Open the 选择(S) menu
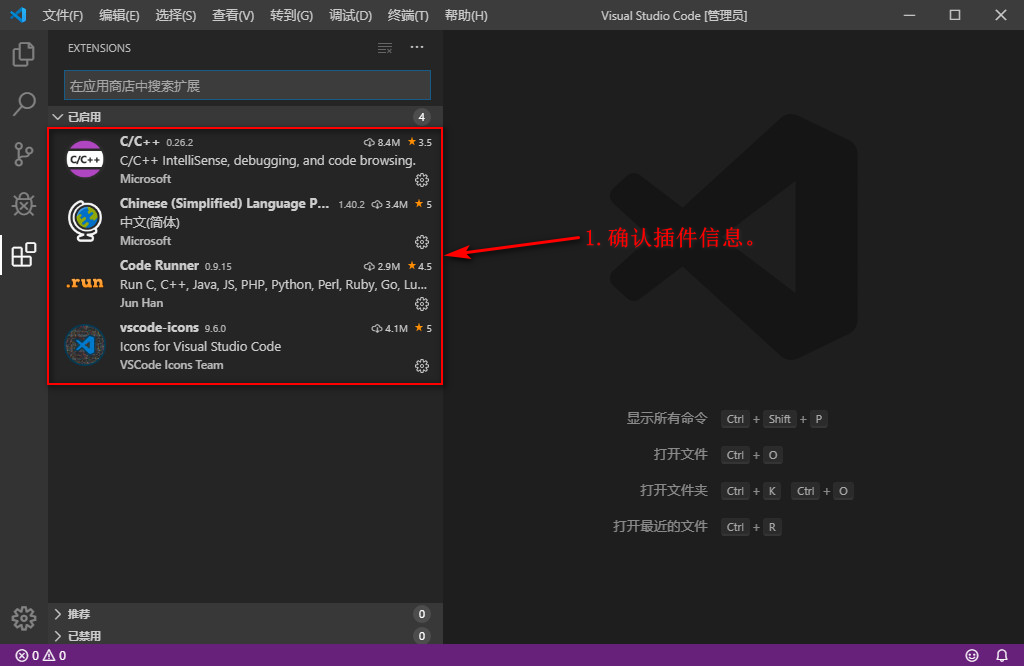Viewport: 1024px width, 666px height. (x=176, y=15)
